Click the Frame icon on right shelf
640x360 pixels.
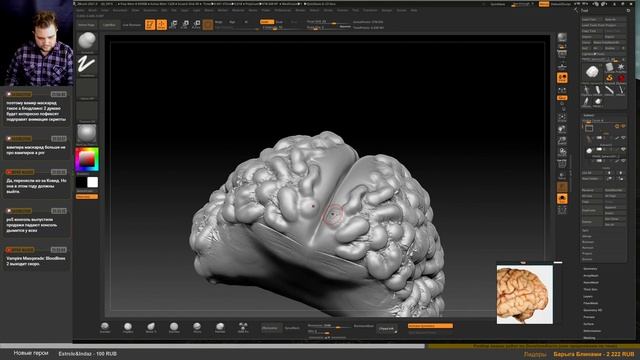coord(562,118)
